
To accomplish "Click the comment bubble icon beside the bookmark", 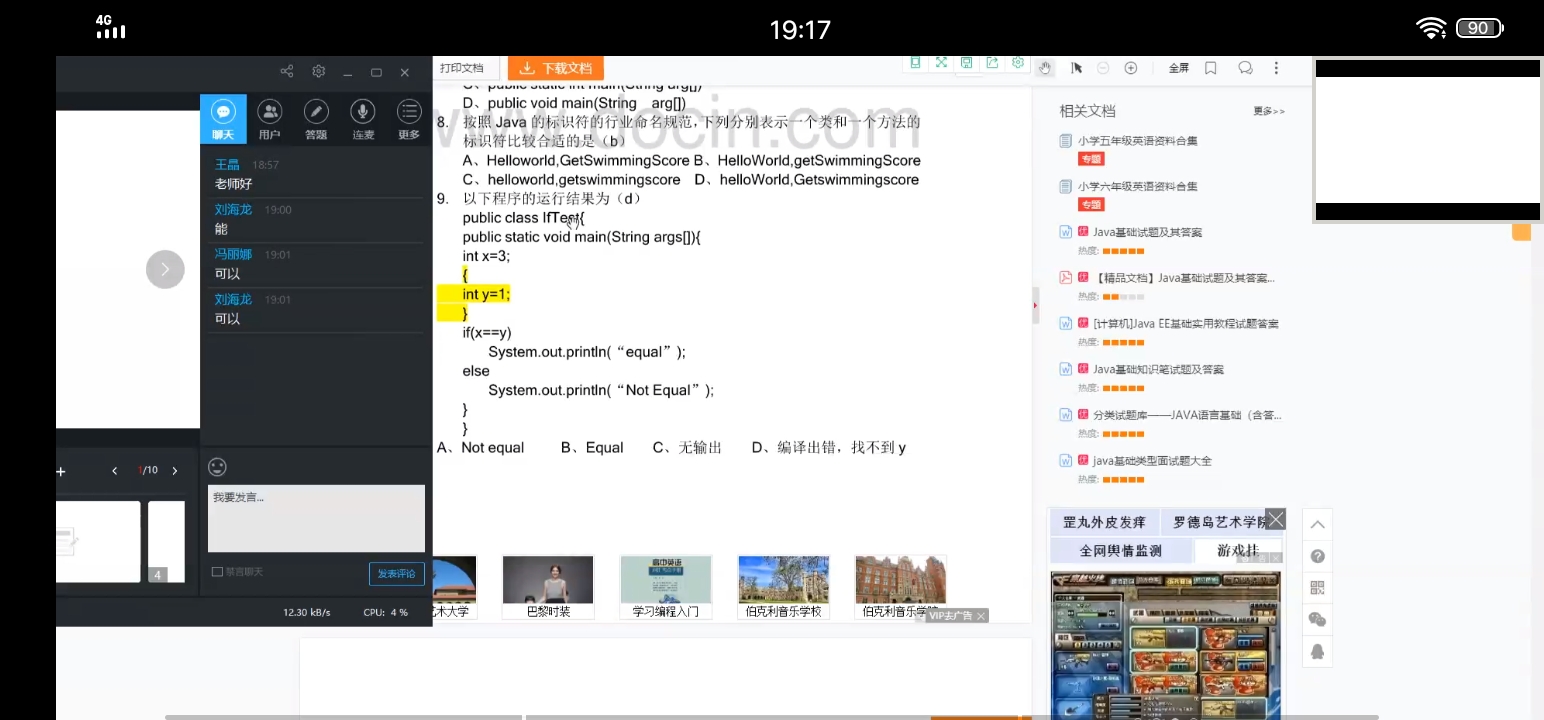I will pyautogui.click(x=1245, y=68).
